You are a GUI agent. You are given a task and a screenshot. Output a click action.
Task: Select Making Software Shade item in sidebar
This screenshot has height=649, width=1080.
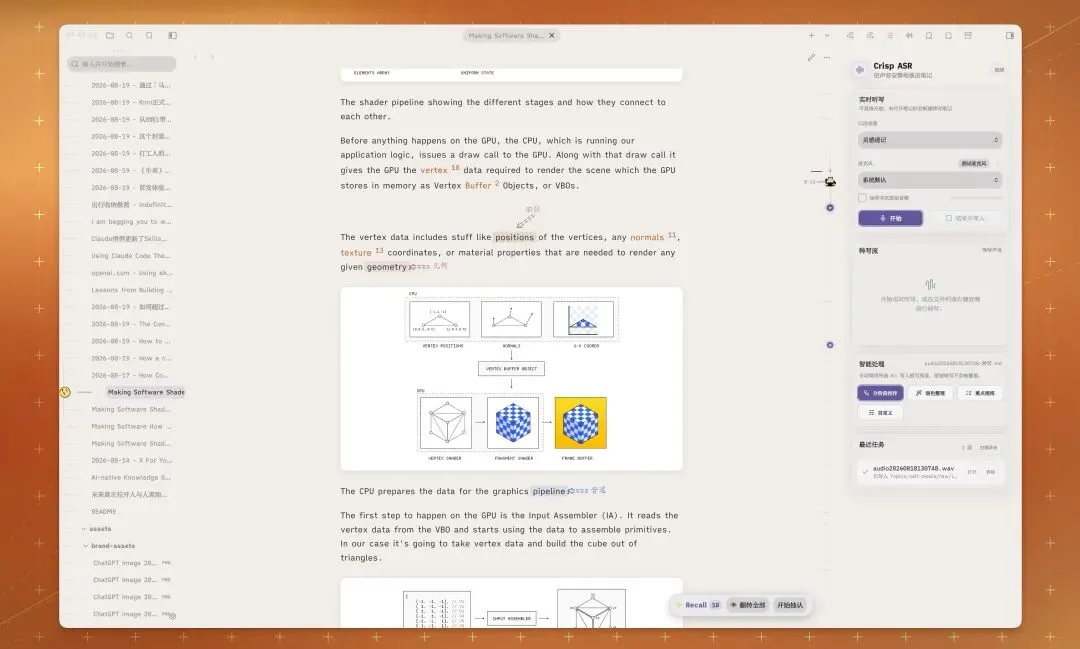(145, 392)
